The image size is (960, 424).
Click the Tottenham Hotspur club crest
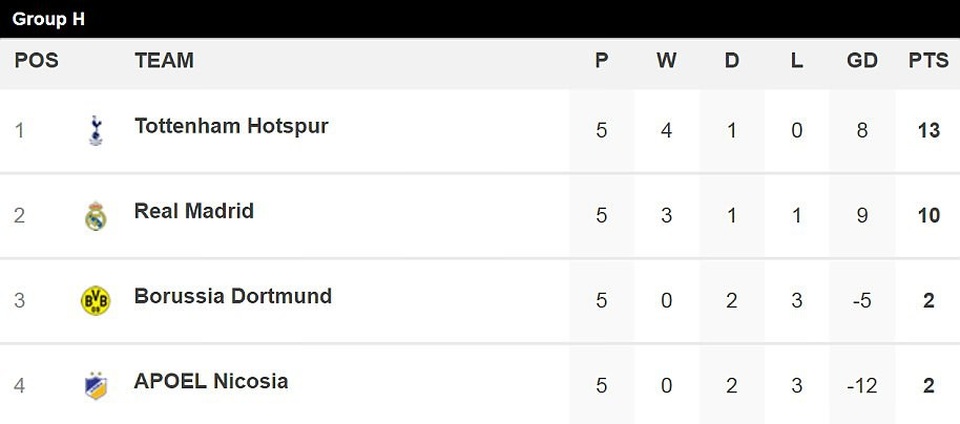[x=96, y=130]
